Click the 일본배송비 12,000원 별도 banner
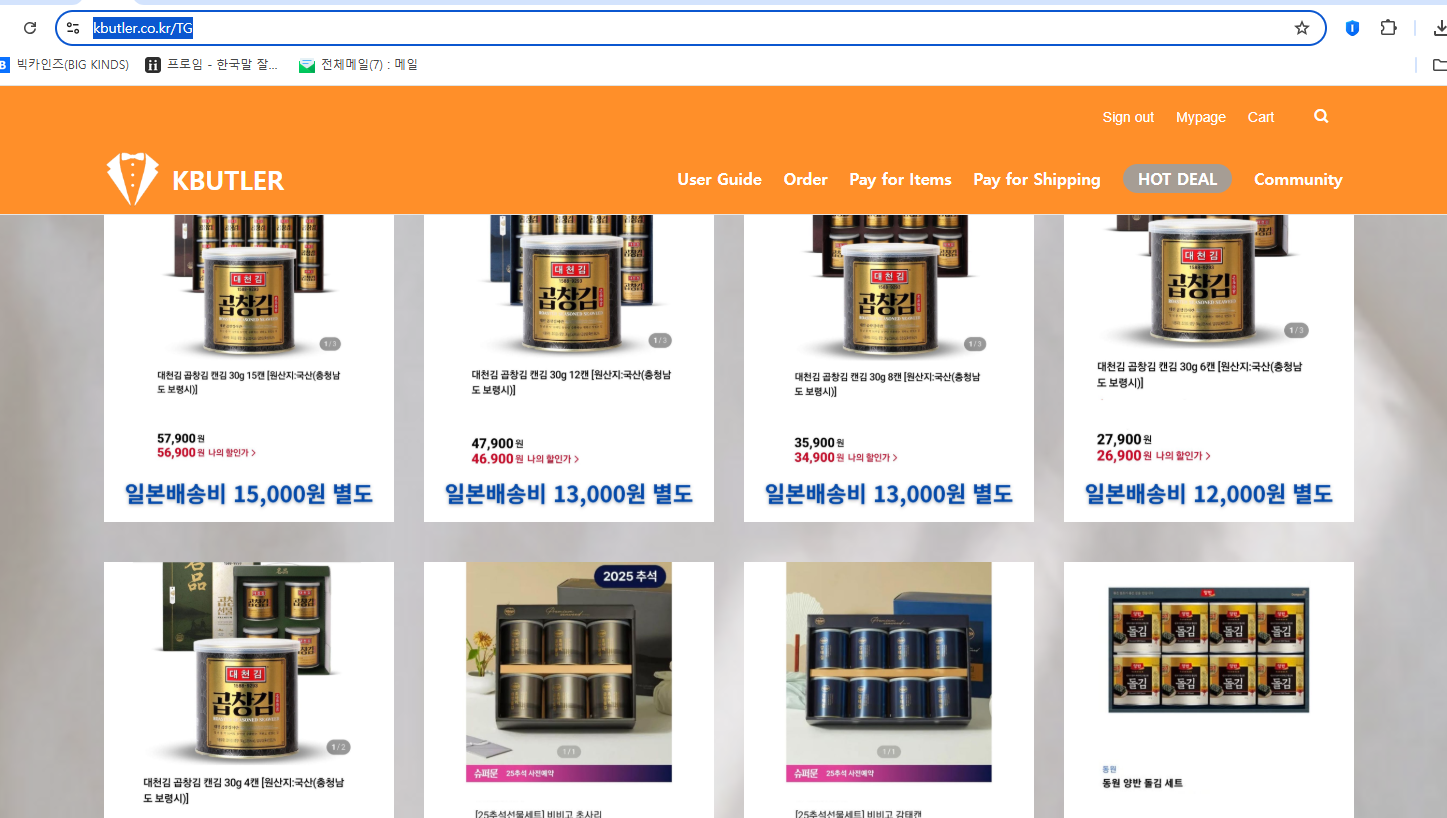The width and height of the screenshot is (1447, 818). 1208,494
